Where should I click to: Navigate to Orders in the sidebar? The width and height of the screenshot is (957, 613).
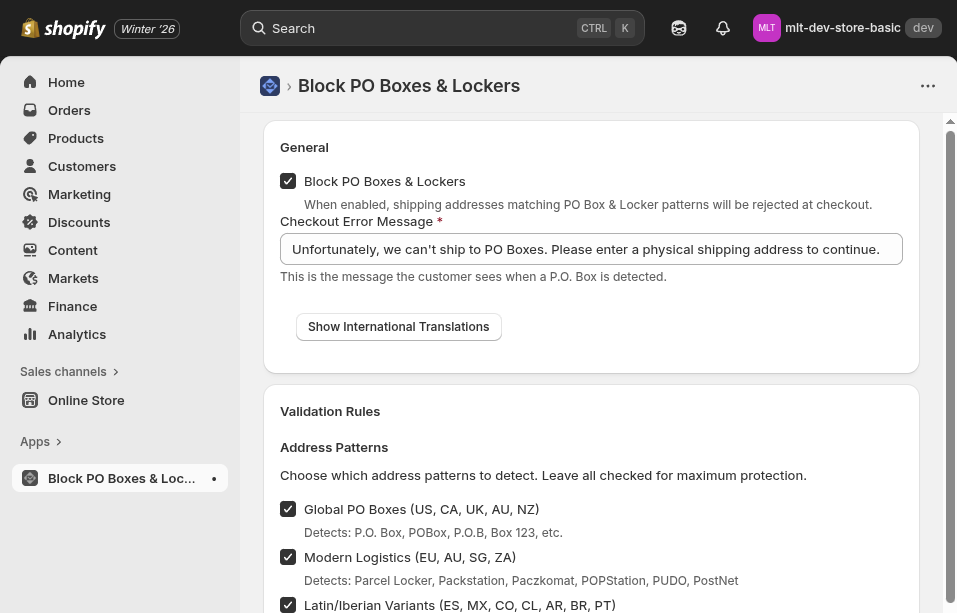69,110
